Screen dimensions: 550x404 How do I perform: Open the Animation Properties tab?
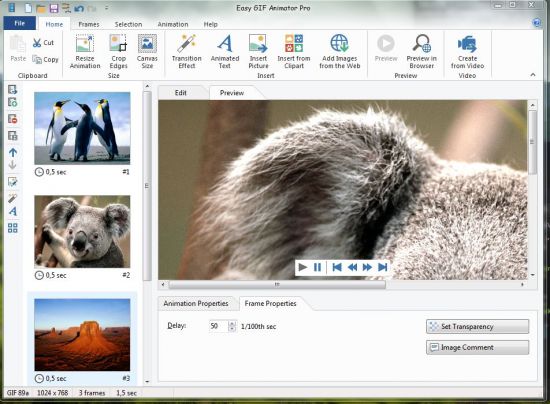click(196, 303)
